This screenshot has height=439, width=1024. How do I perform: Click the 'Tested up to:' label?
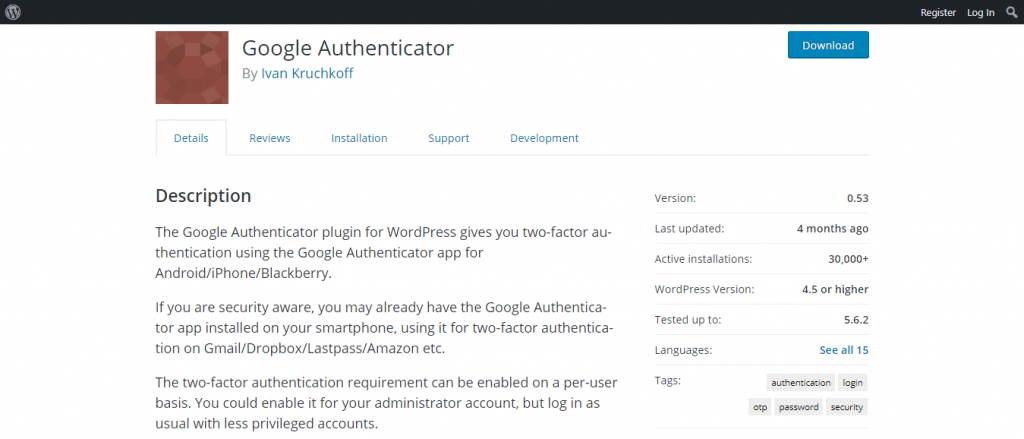[x=688, y=320]
